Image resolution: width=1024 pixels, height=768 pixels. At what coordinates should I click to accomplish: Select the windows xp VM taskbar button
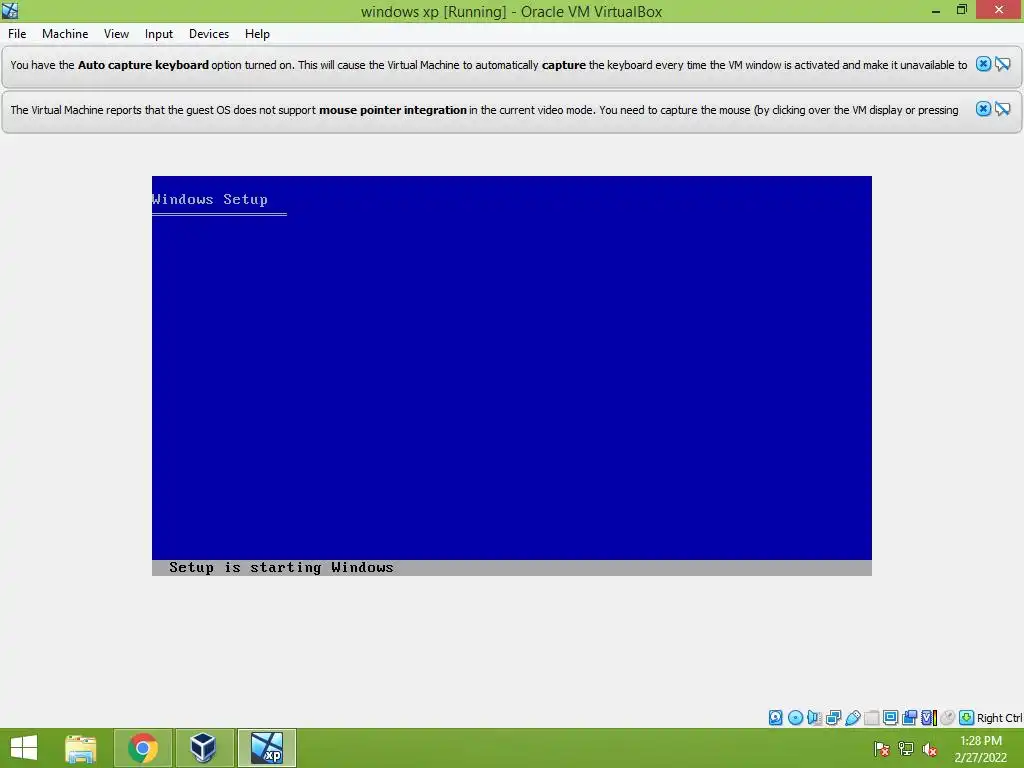(x=266, y=748)
